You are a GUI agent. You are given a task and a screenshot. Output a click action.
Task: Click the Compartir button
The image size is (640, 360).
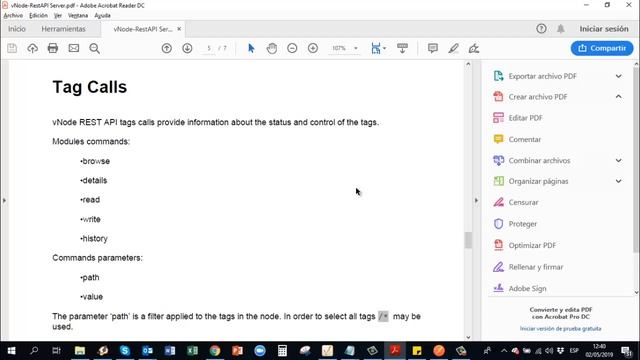click(602, 48)
